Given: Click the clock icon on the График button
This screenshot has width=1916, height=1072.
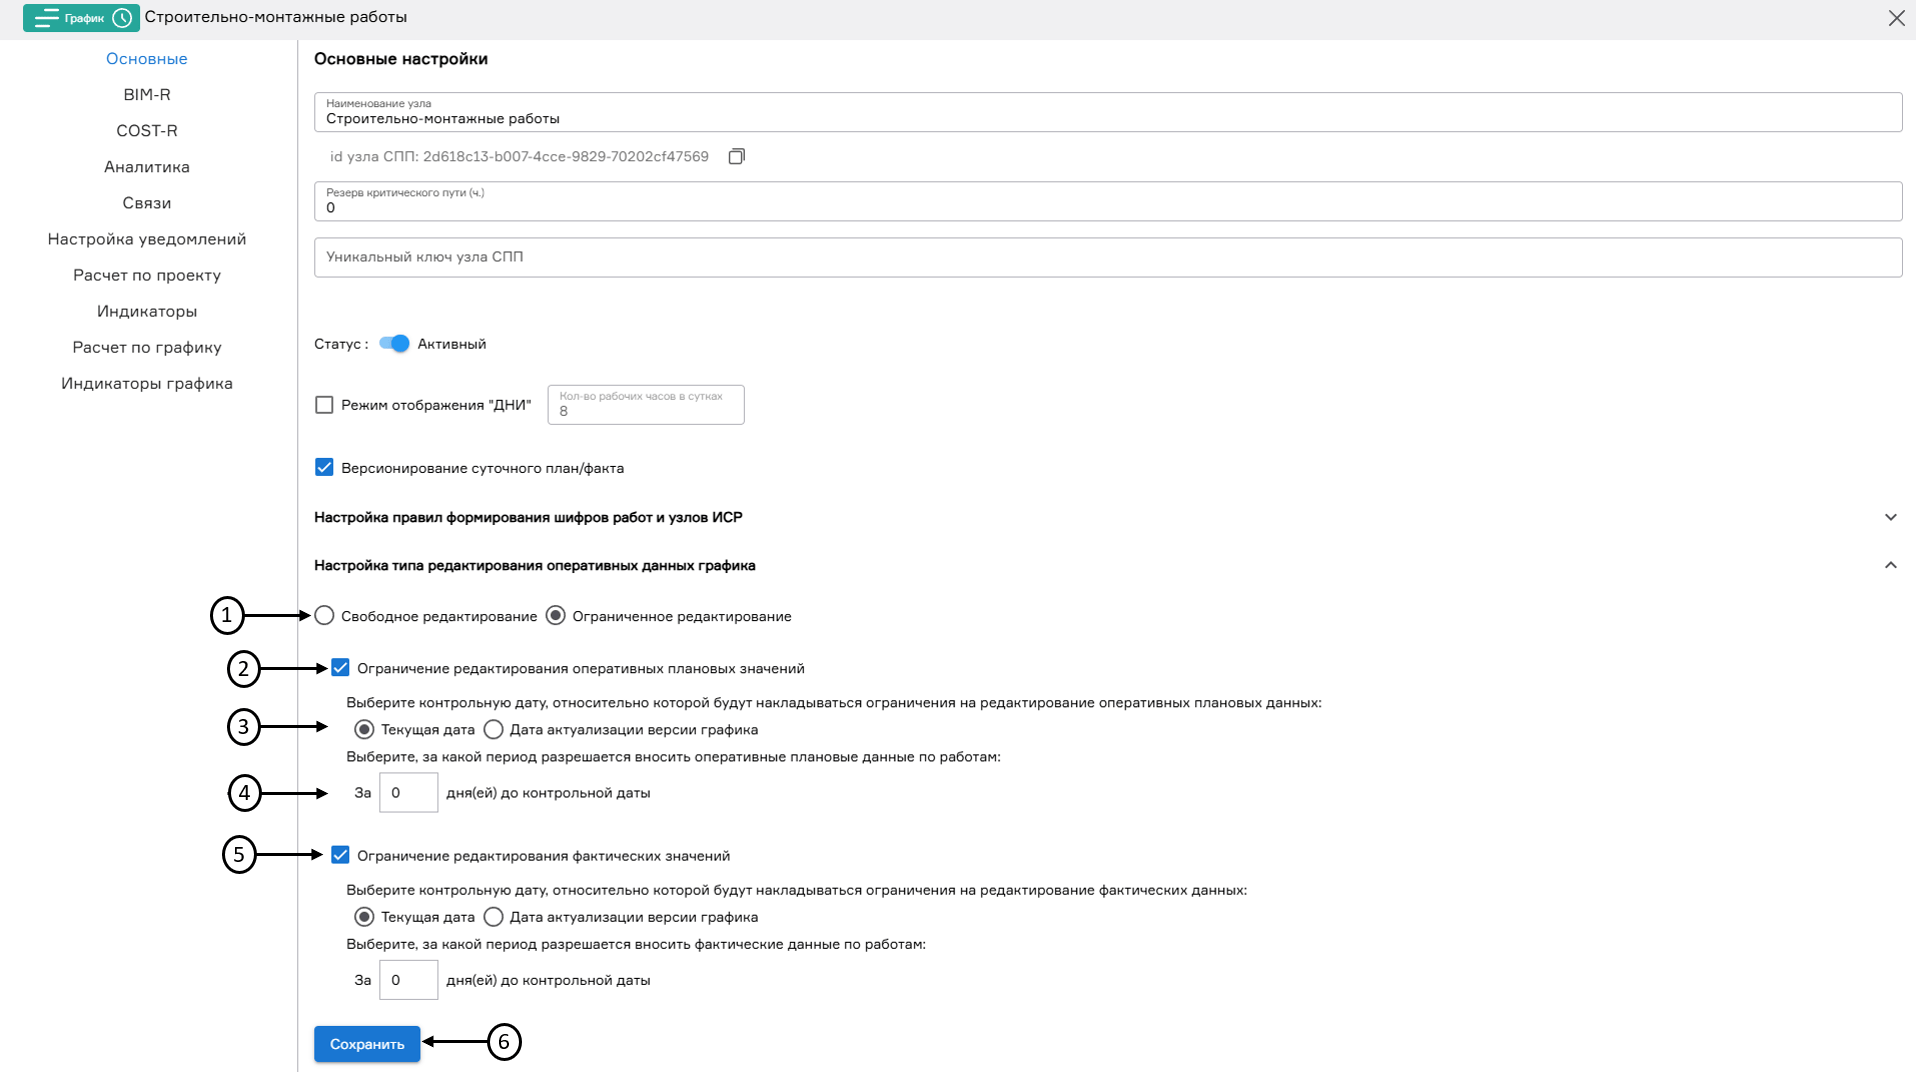Looking at the screenshot, I should pos(122,17).
